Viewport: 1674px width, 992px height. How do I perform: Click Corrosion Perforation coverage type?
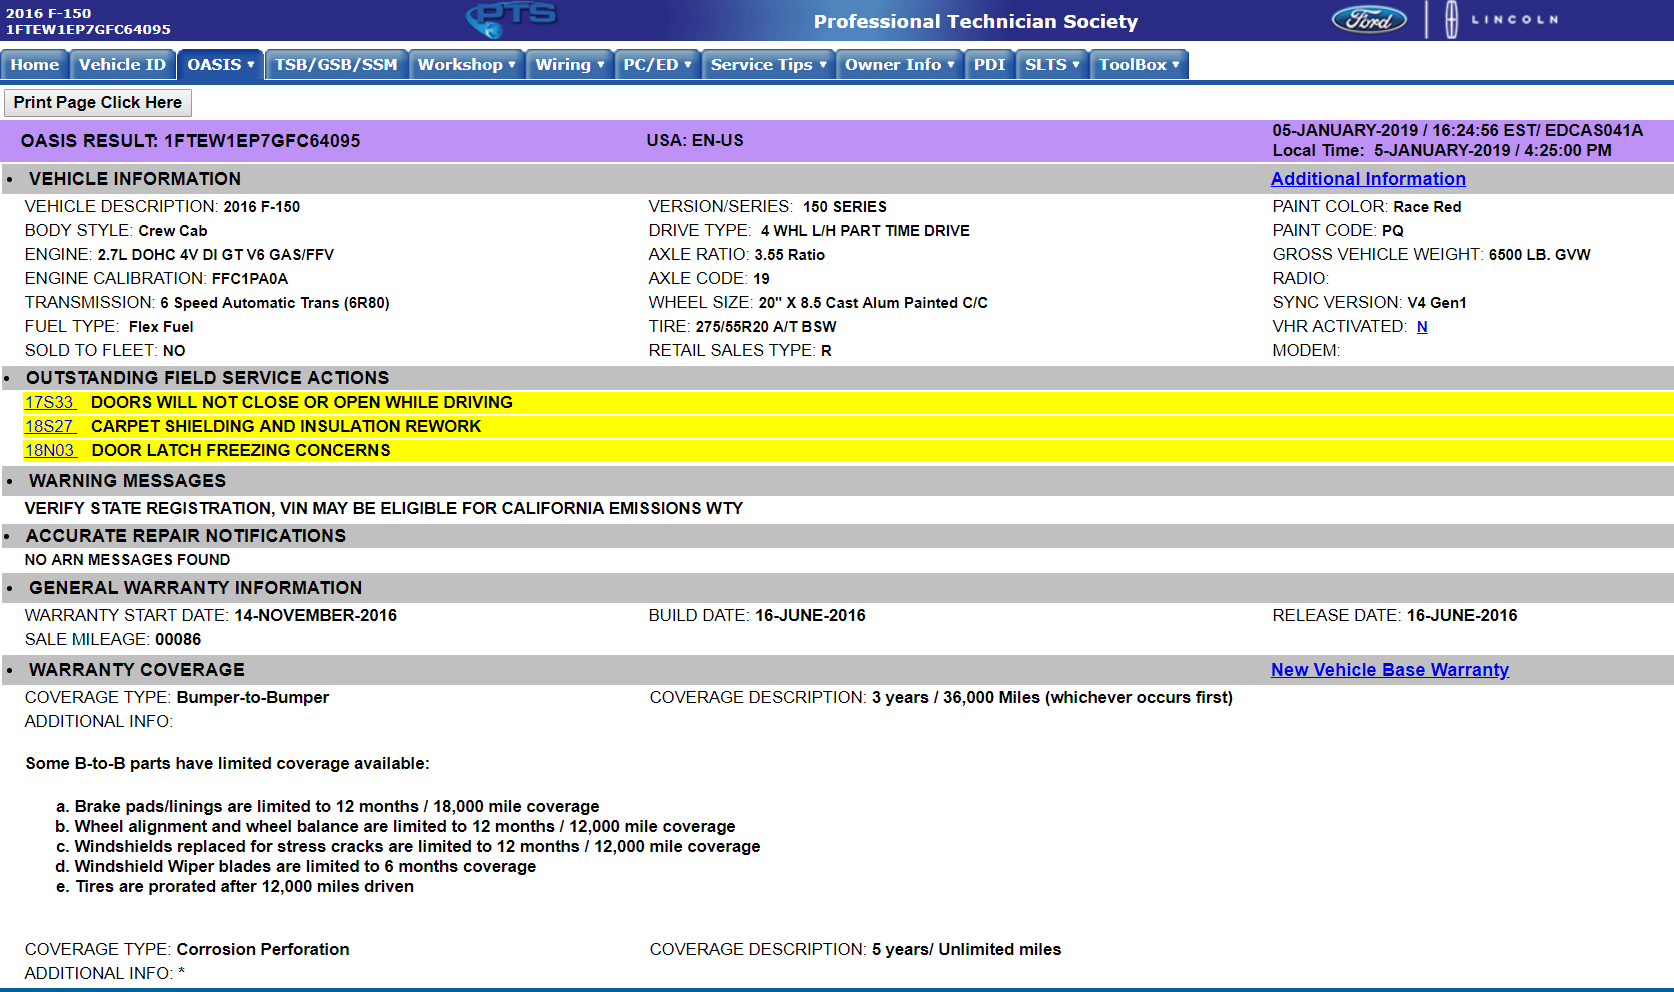263,950
